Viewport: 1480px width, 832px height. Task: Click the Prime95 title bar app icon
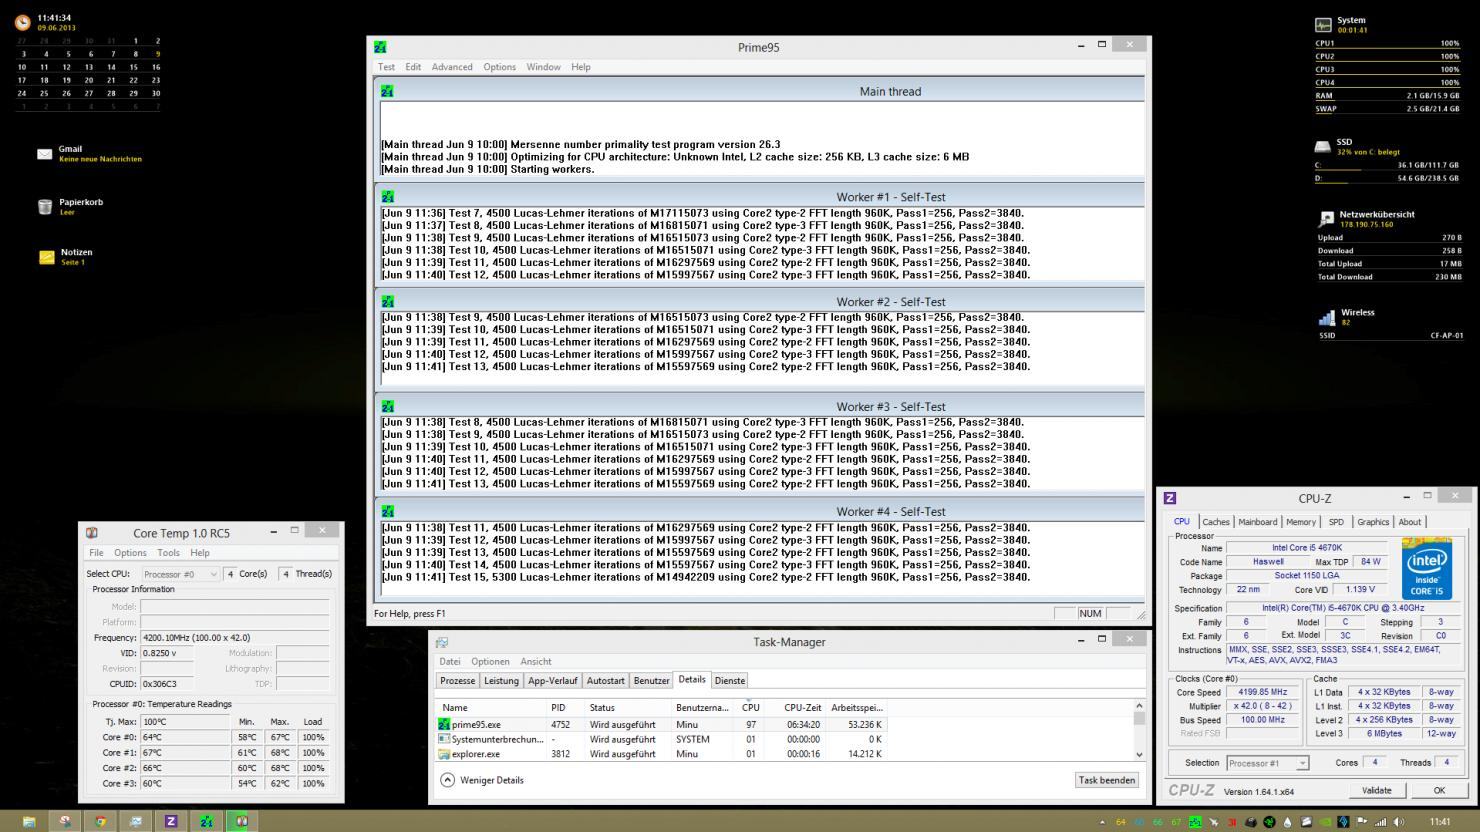tap(380, 47)
